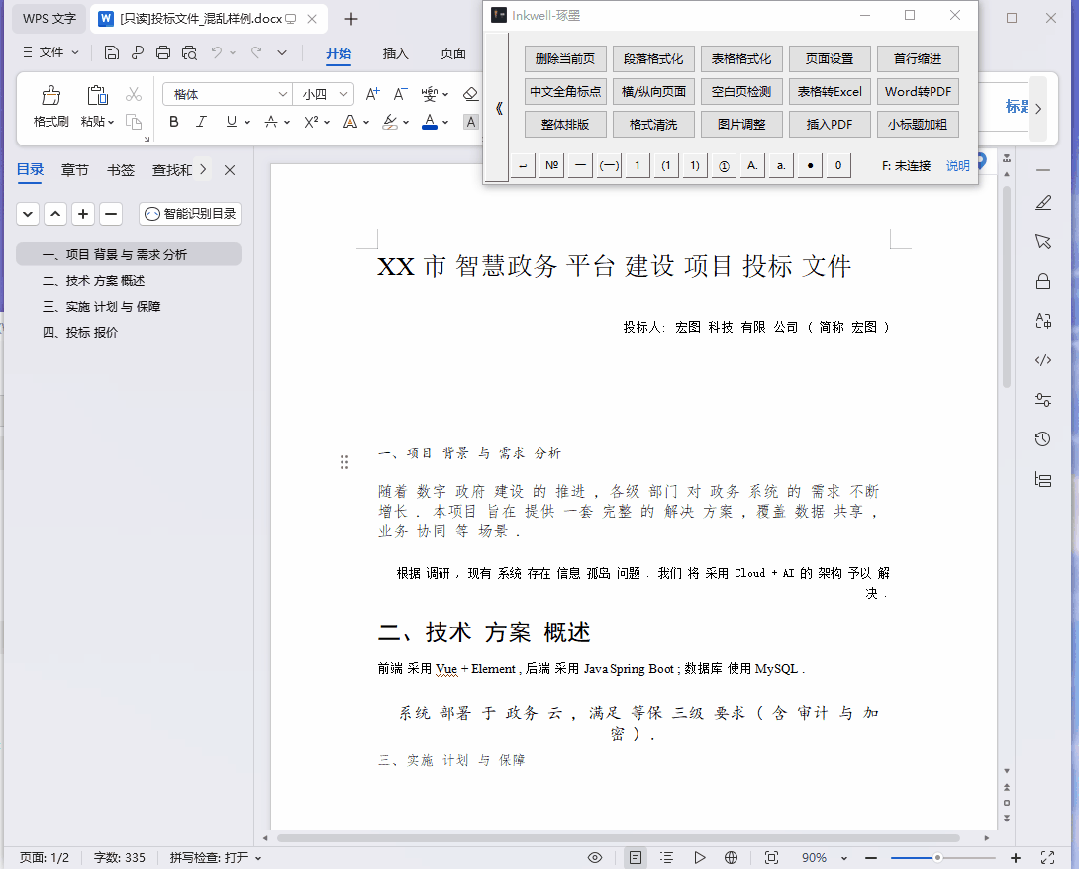
Task: Open new document tab with plus
Action: (351, 19)
